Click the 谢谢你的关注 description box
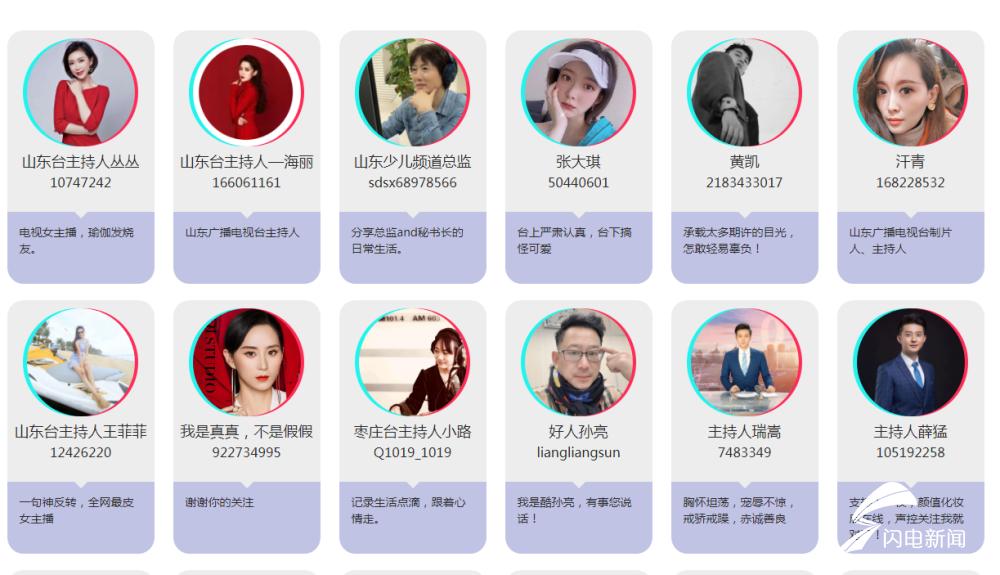The width and height of the screenshot is (1000, 575). (x=247, y=517)
